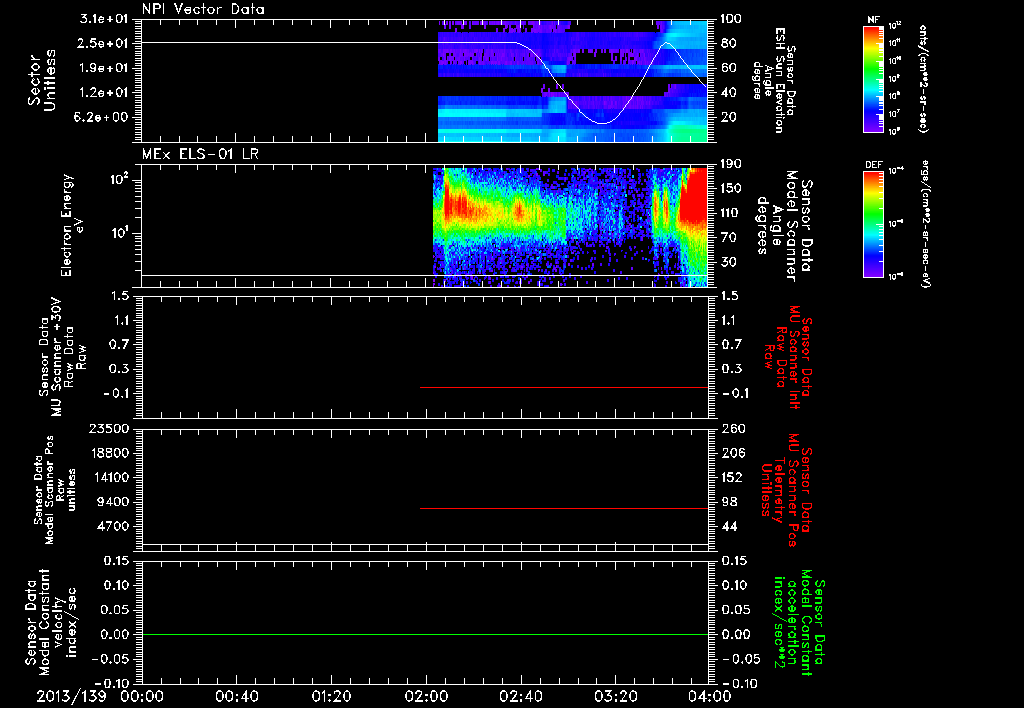Click the red MU Scanner Pos line

(564, 508)
